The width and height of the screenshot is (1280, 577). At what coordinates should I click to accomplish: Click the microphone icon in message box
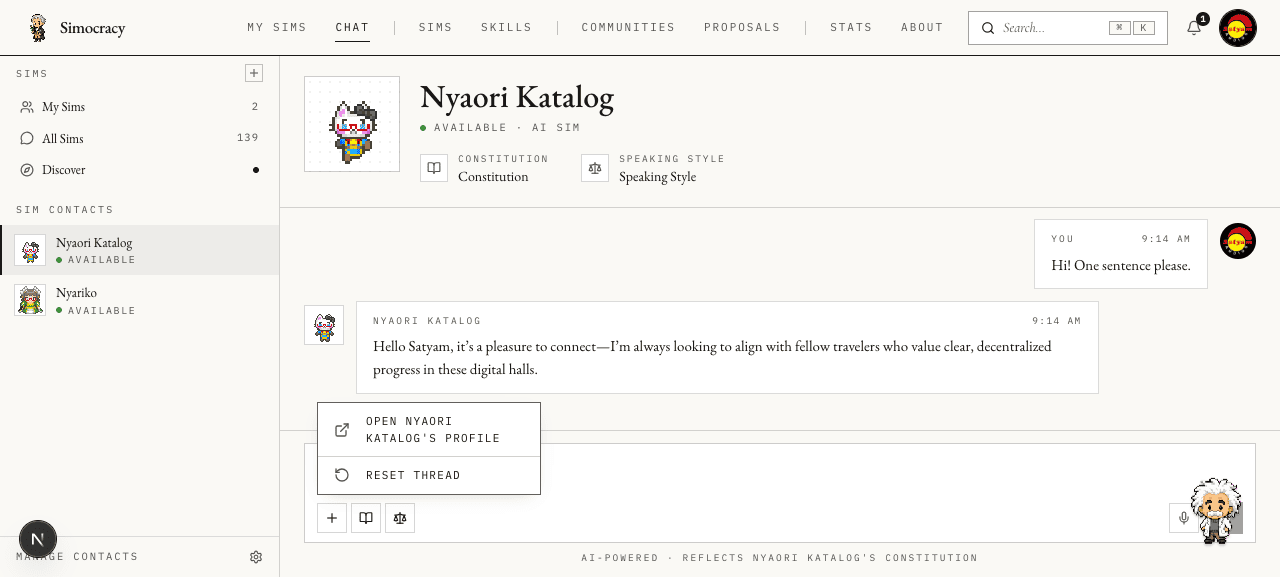pyautogui.click(x=1184, y=518)
